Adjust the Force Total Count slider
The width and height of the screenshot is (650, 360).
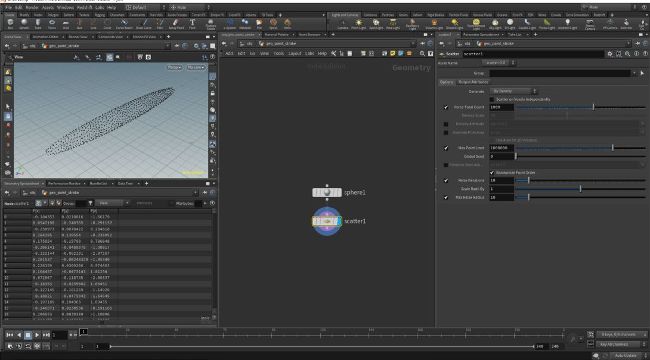pyautogui.click(x=580, y=107)
